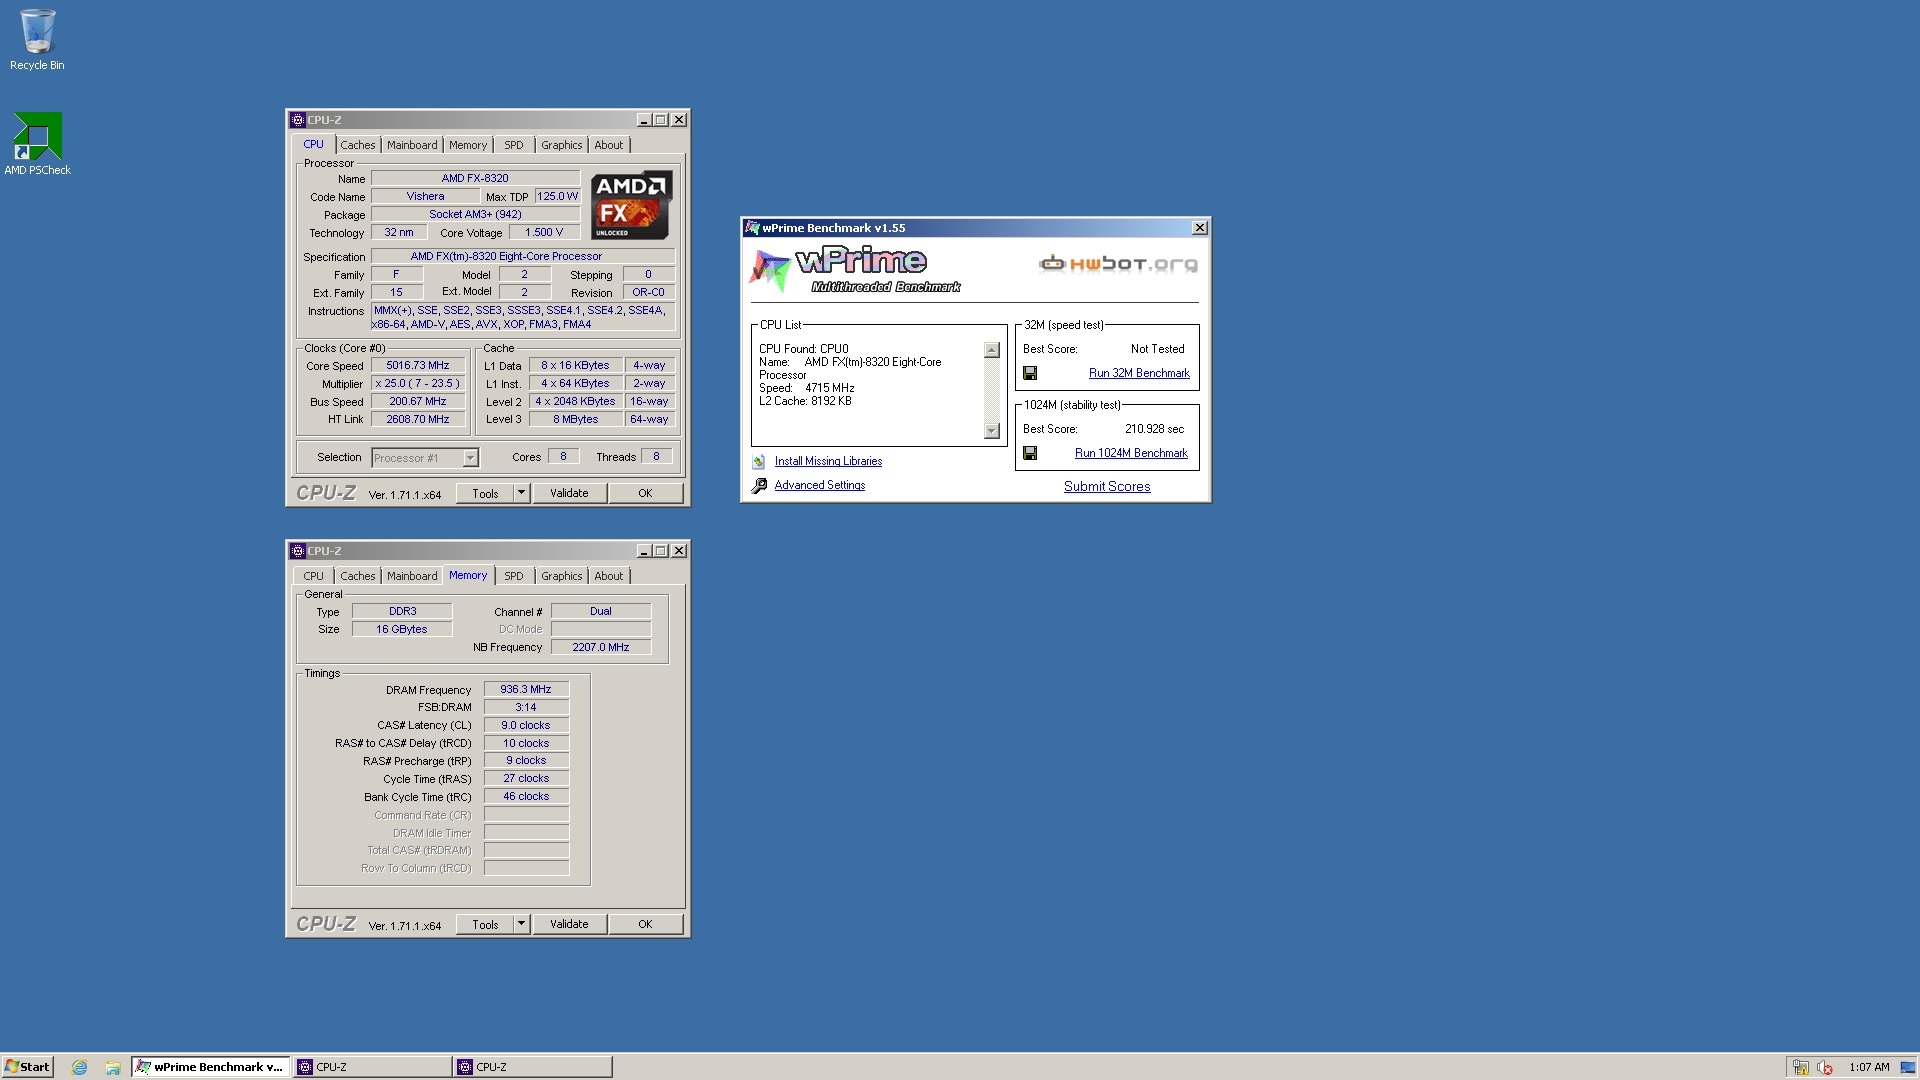Click the wPrime title bar icon
The height and width of the screenshot is (1080, 1920).
pos(752,228)
